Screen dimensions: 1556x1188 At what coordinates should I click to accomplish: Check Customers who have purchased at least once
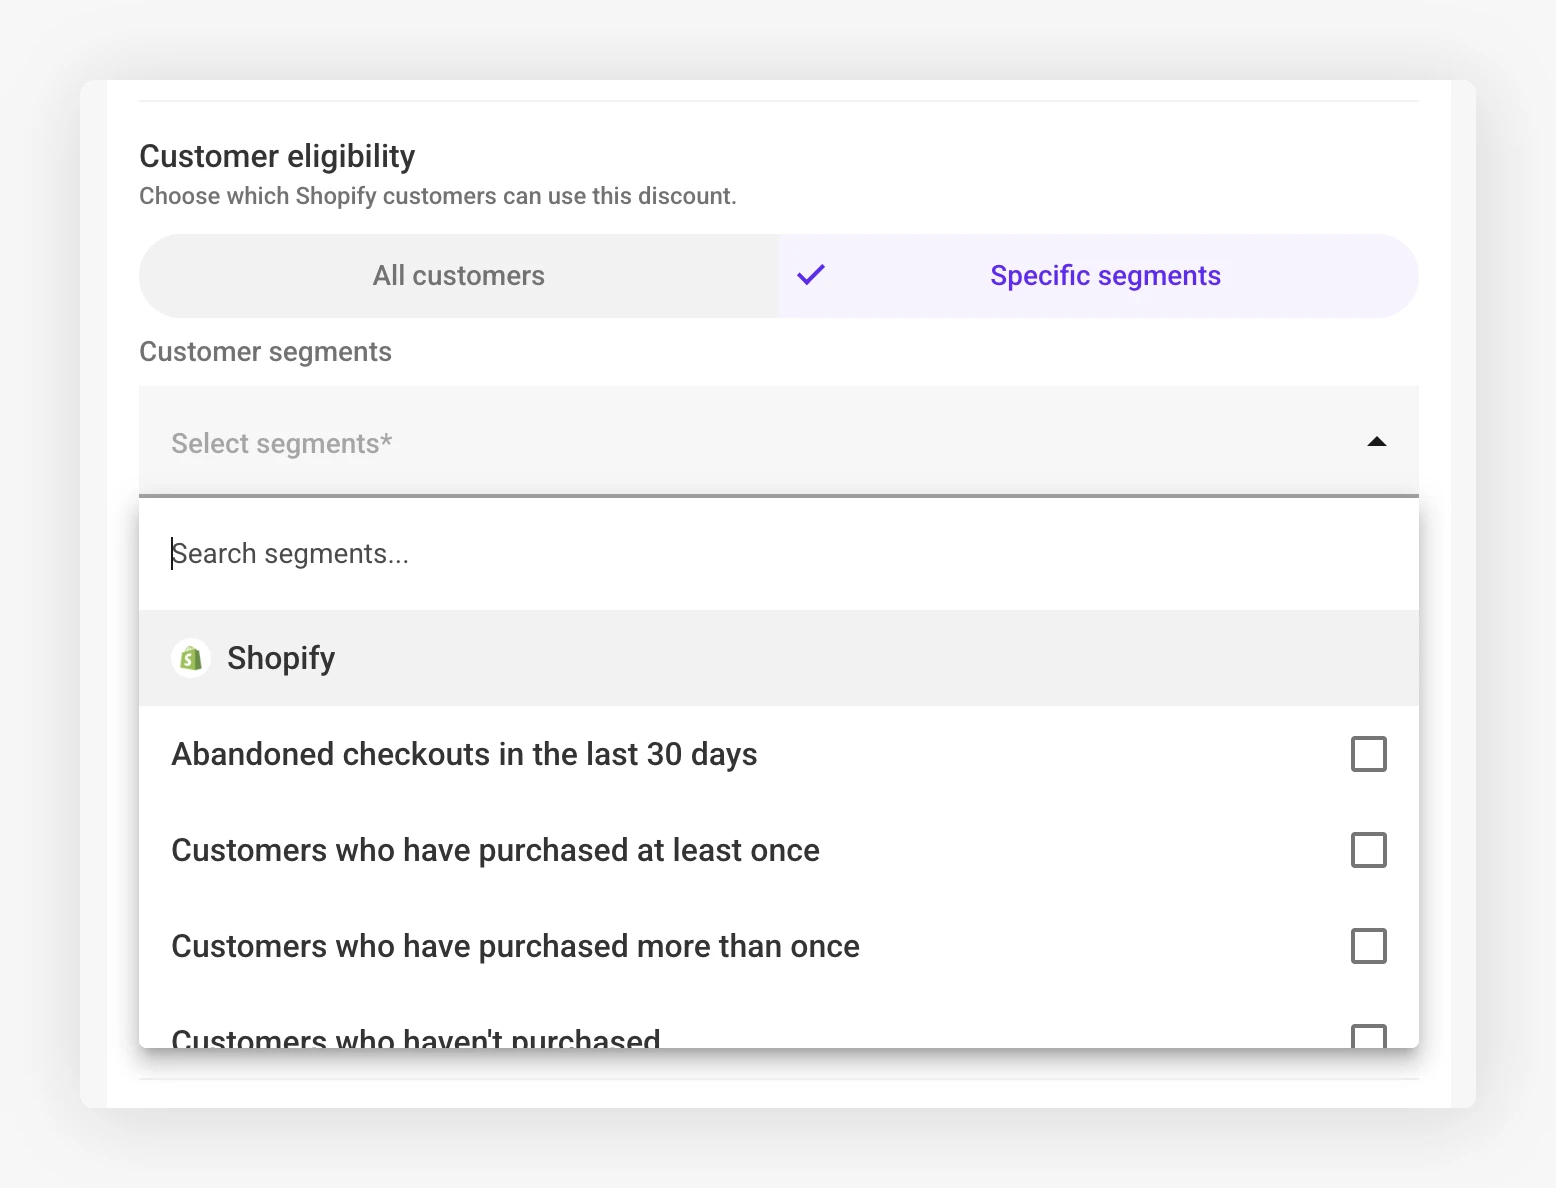[x=1369, y=850]
